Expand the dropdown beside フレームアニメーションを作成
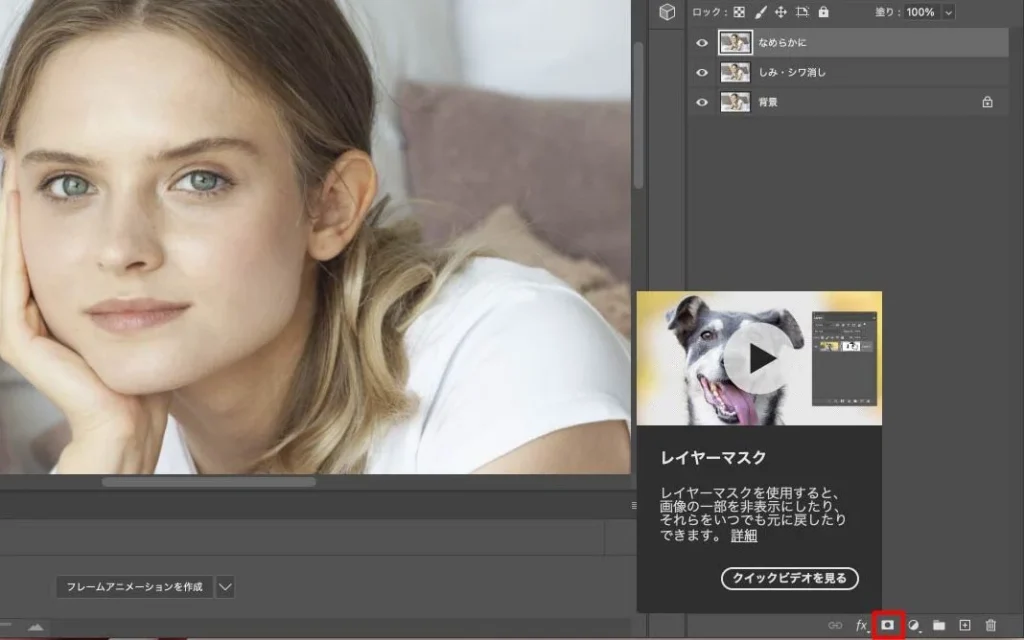 (225, 587)
